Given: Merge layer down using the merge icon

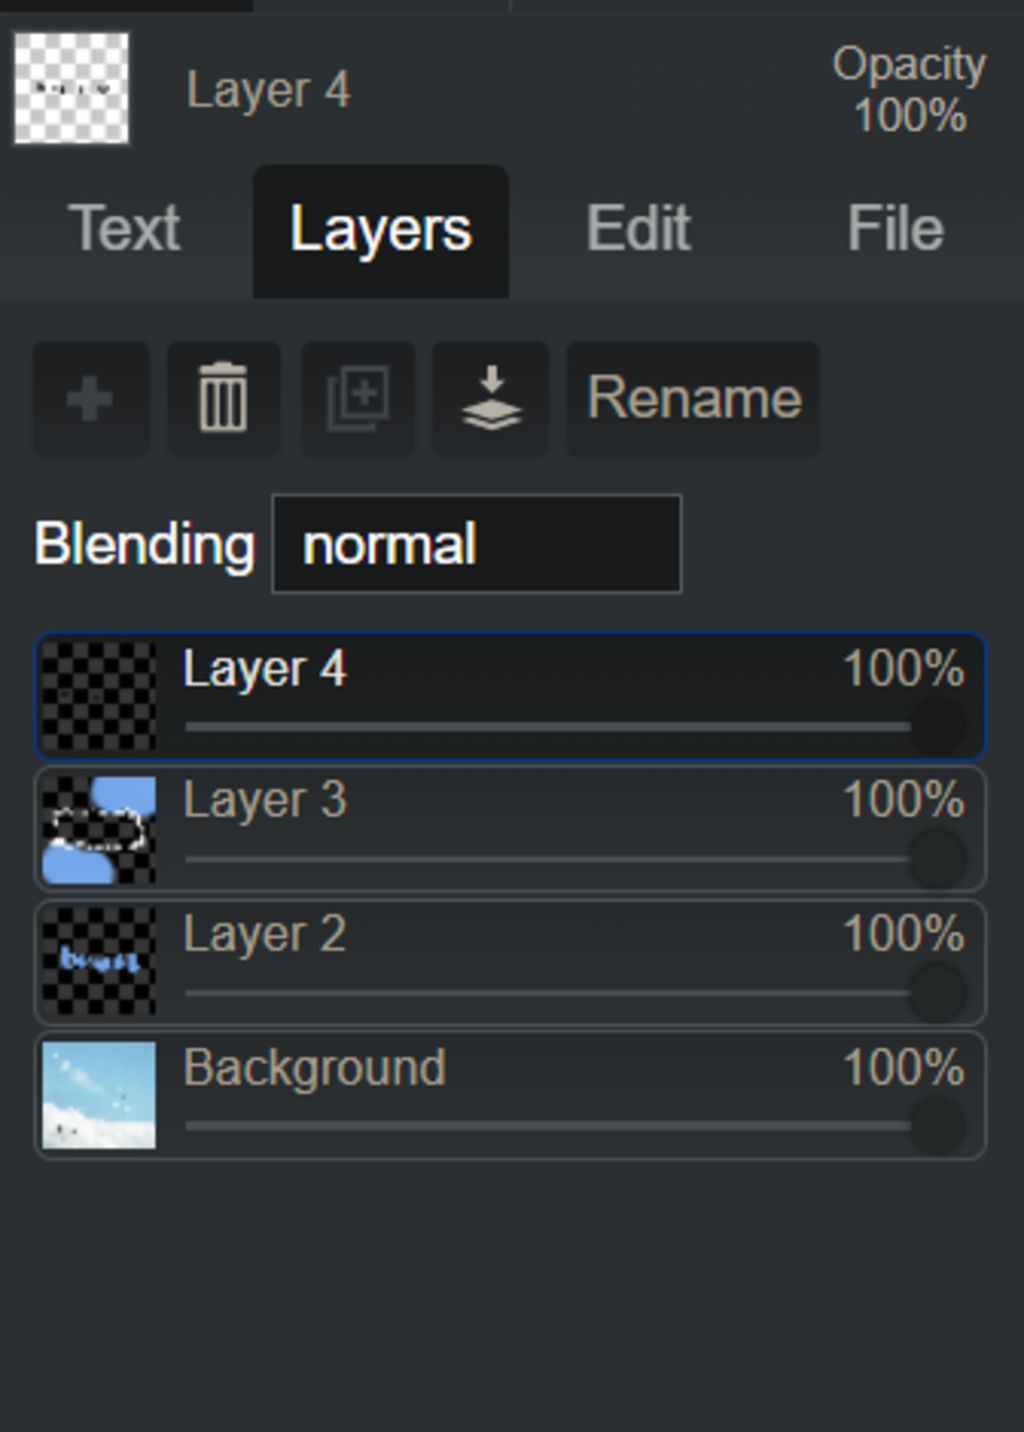Looking at the screenshot, I should 490,399.
